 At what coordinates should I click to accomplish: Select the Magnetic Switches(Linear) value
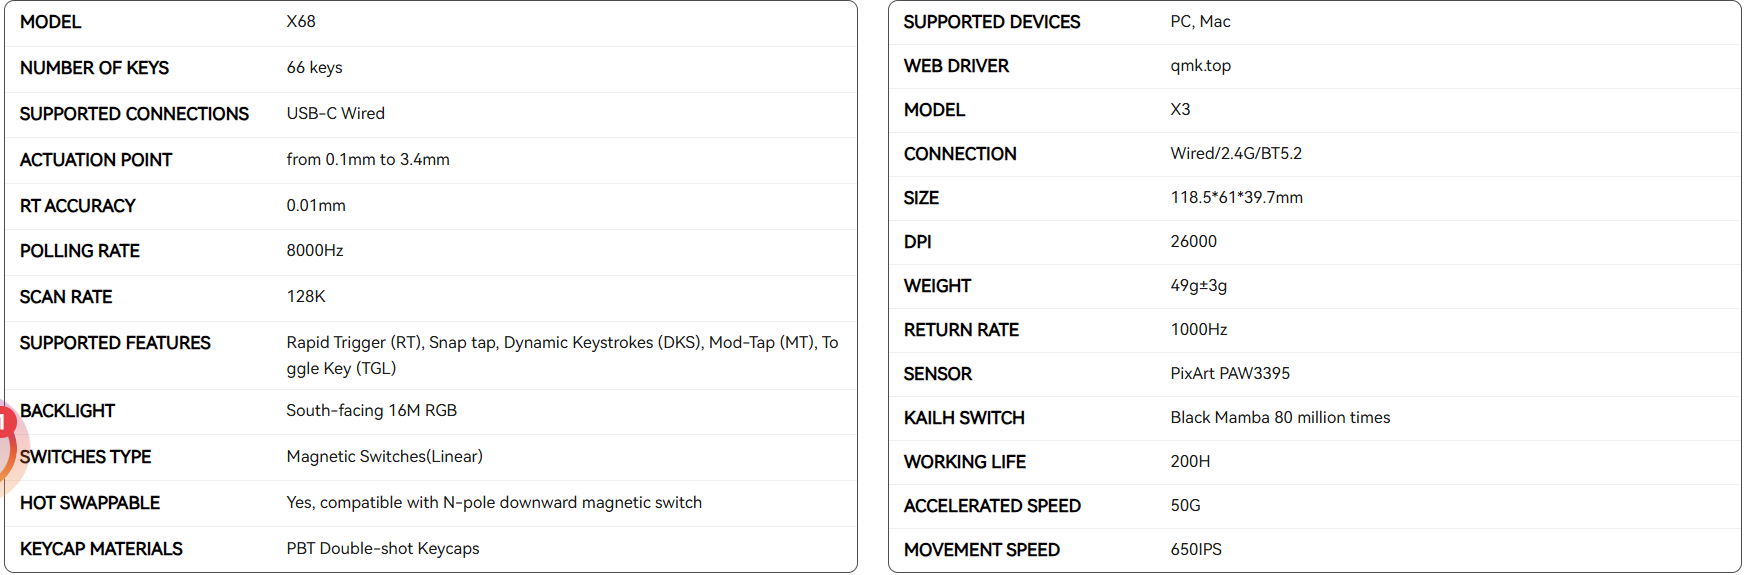coord(384,457)
